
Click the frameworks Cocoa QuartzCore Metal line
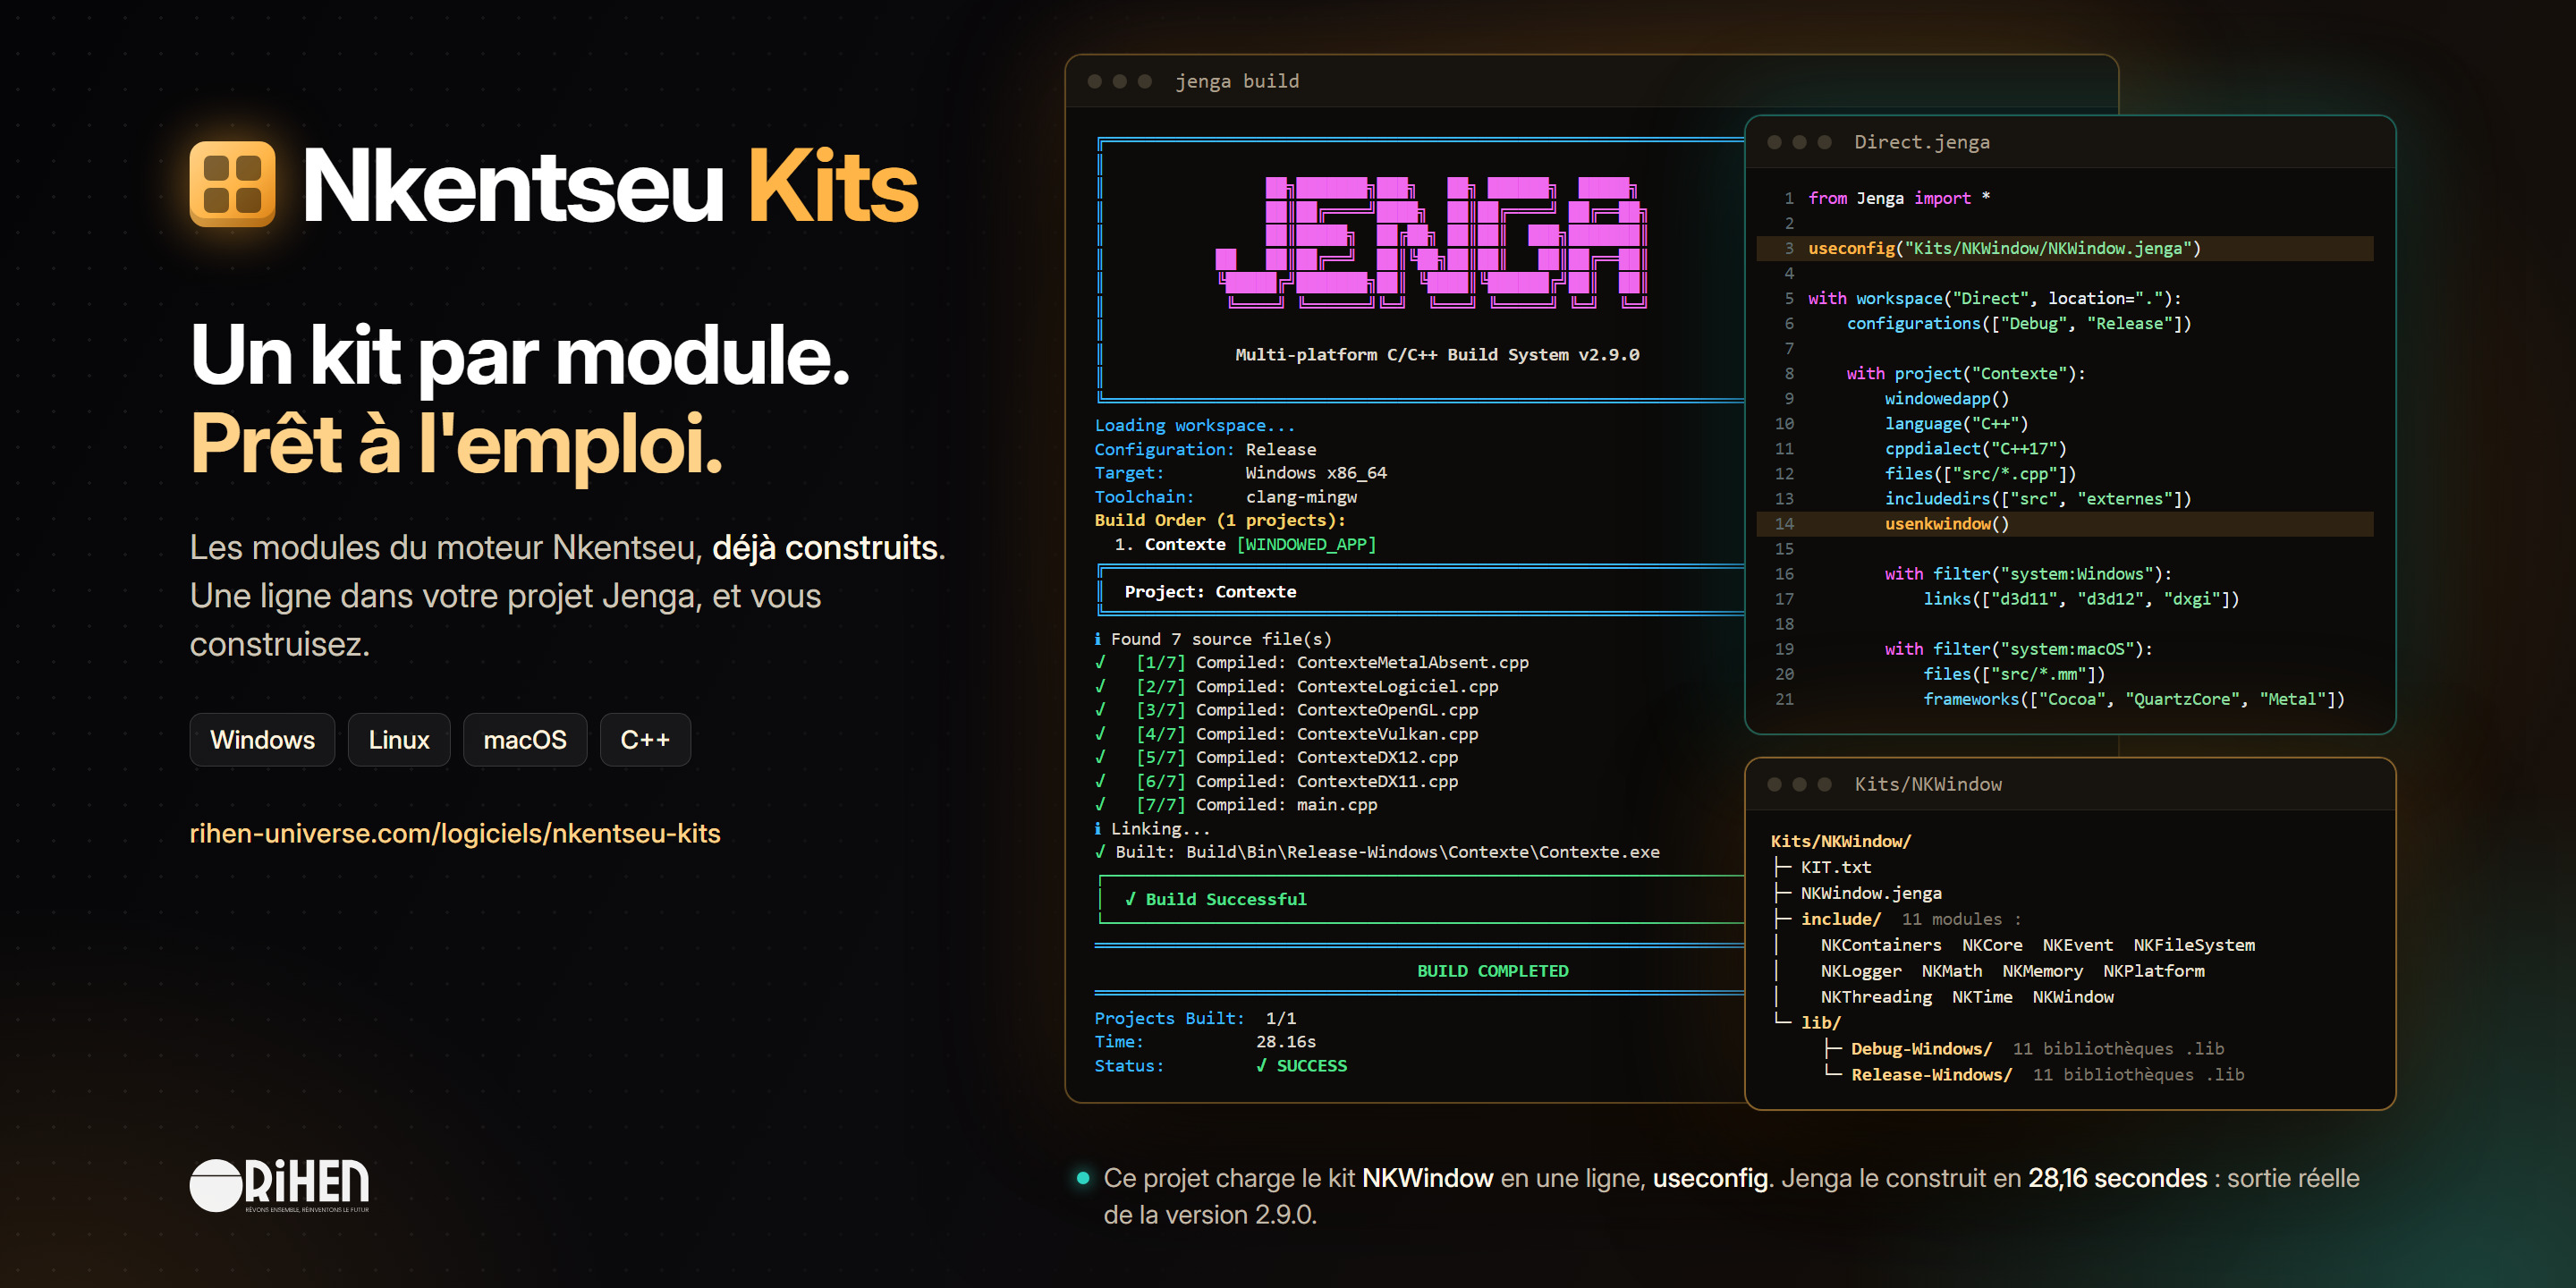2134,699
